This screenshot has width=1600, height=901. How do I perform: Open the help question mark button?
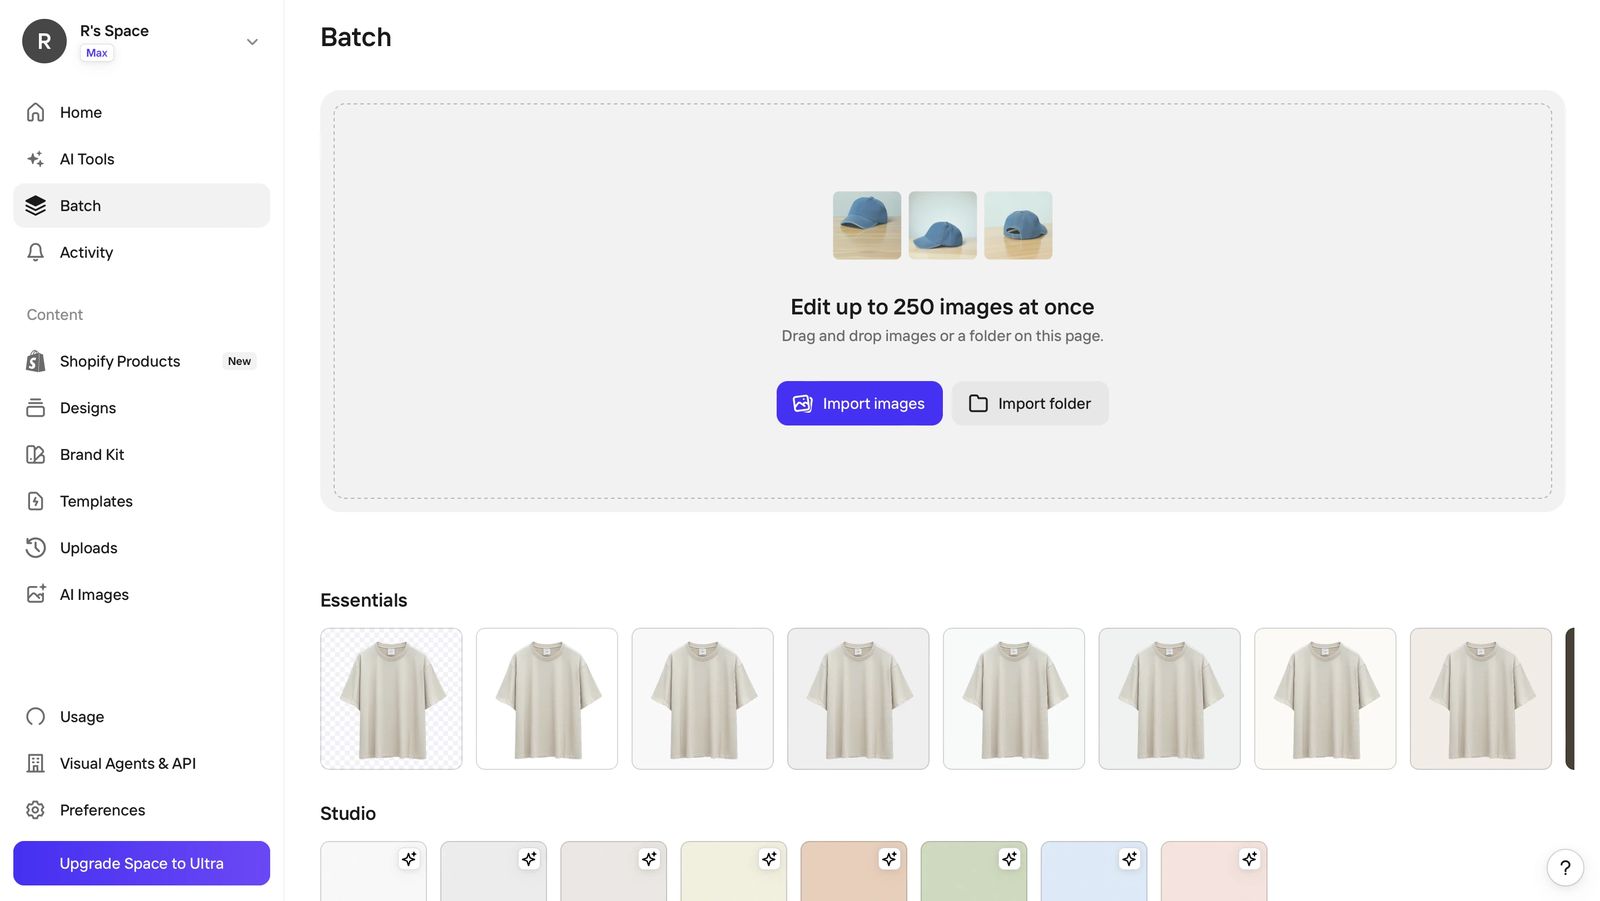click(1565, 868)
